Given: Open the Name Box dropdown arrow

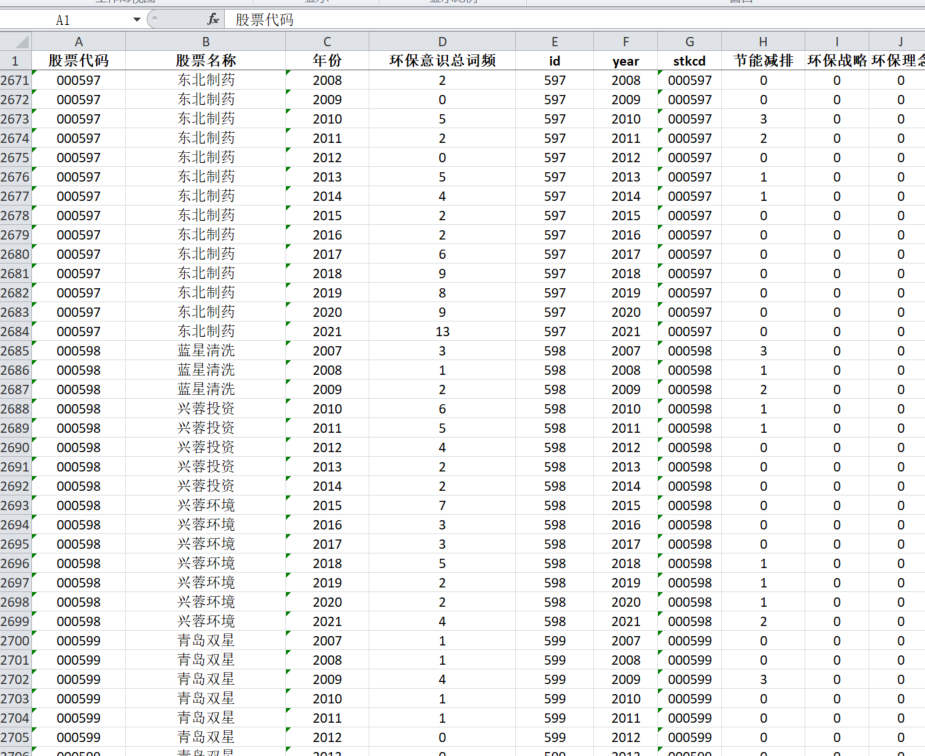Looking at the screenshot, I should pyautogui.click(x=136, y=19).
